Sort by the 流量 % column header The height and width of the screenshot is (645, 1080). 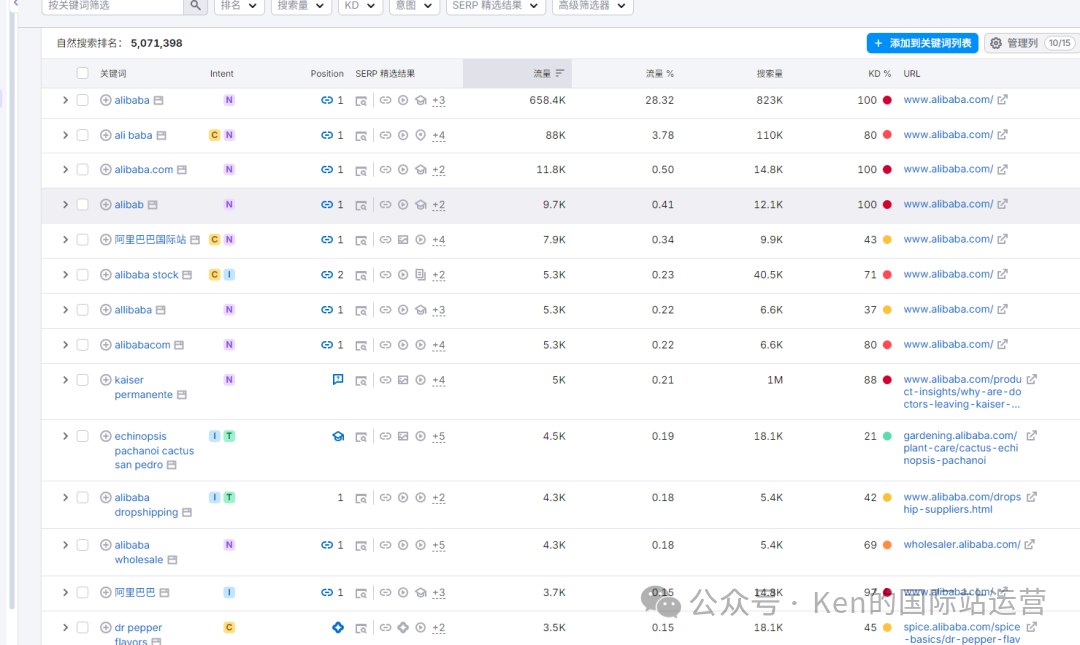point(659,73)
